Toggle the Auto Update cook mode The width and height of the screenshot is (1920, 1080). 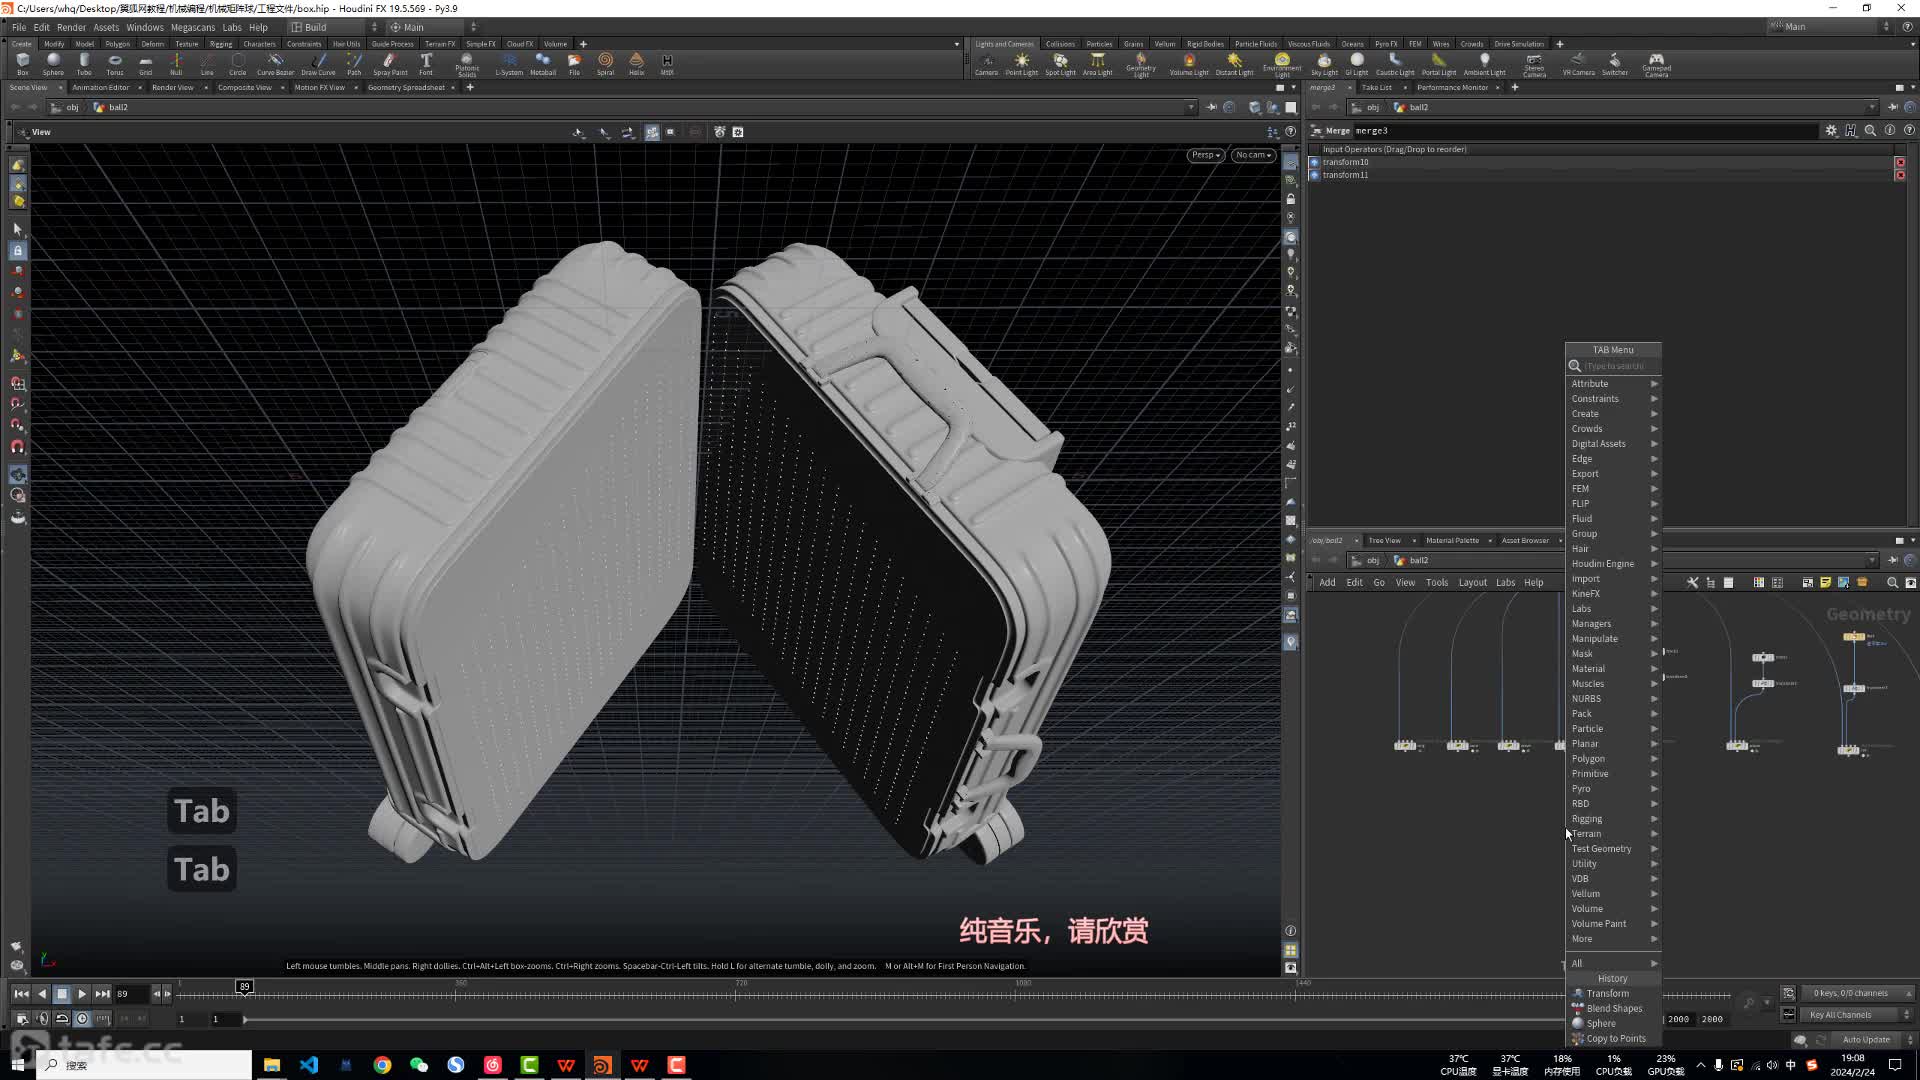pyautogui.click(x=1866, y=1039)
